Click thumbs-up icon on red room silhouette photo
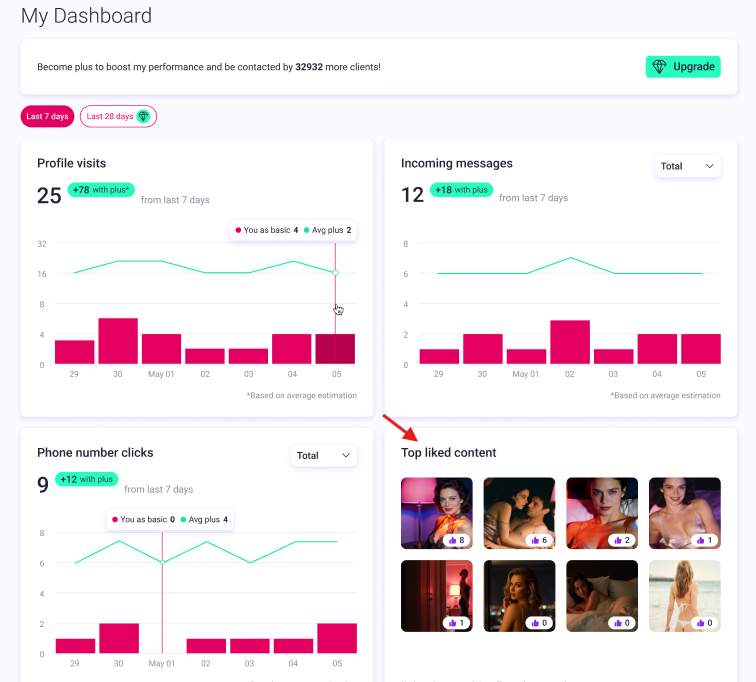This screenshot has width=756, height=682. point(452,623)
